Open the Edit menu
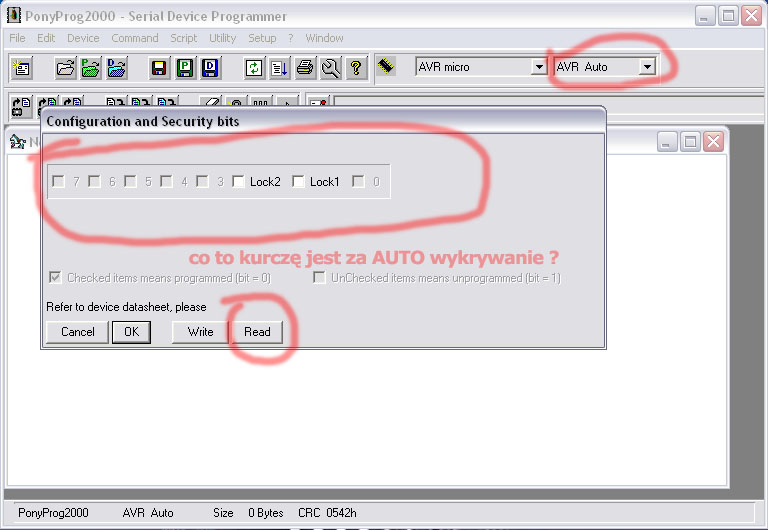Viewport: 768px width, 530px height. click(x=46, y=38)
